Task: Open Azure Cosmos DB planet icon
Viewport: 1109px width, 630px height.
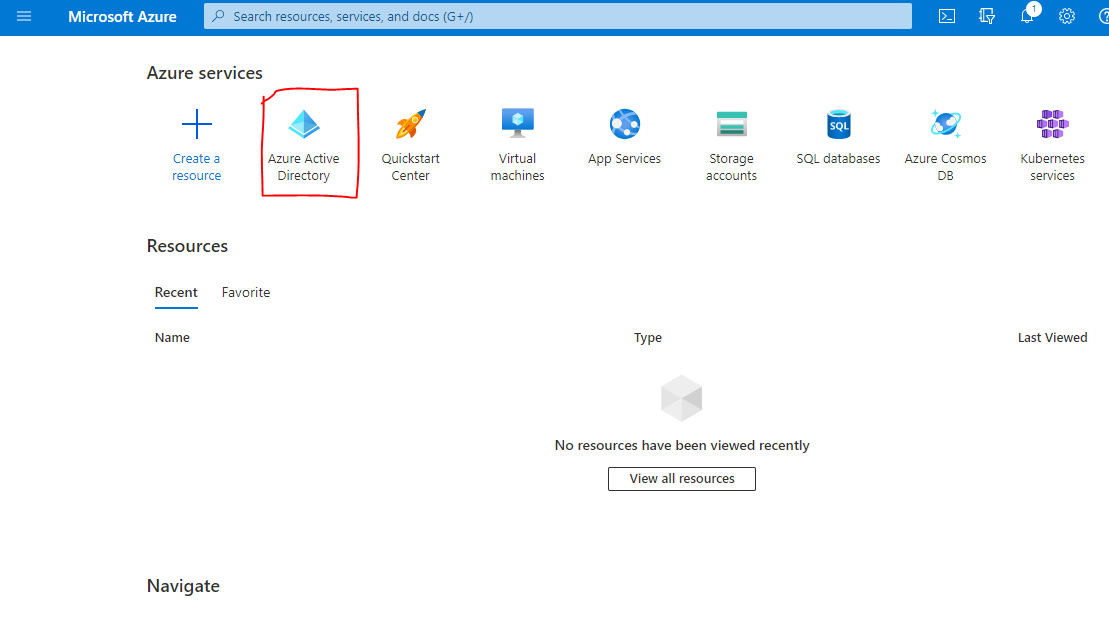Action: point(946,124)
